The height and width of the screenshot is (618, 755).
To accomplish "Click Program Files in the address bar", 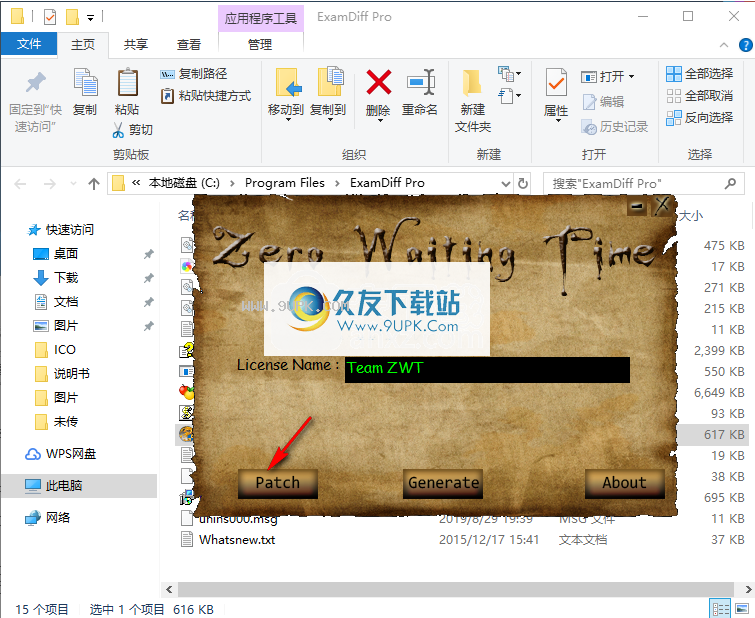I will point(285,183).
